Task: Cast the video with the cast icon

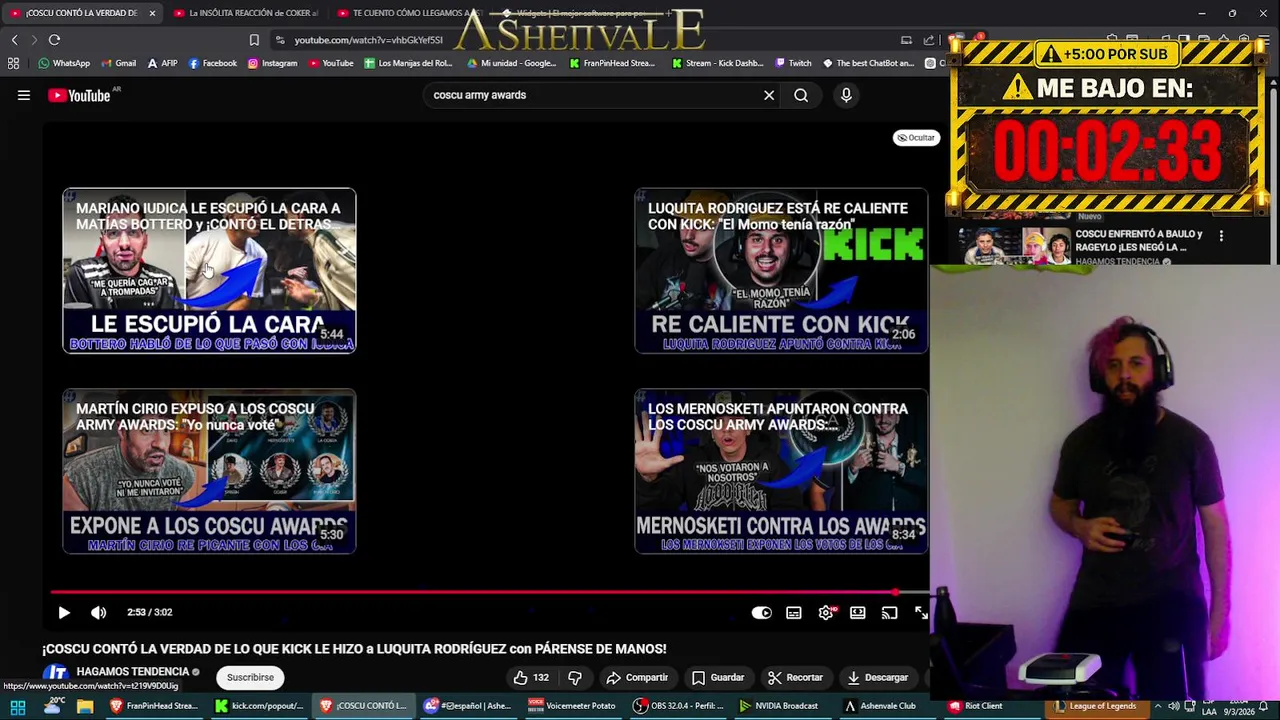Action: pyautogui.click(x=890, y=613)
